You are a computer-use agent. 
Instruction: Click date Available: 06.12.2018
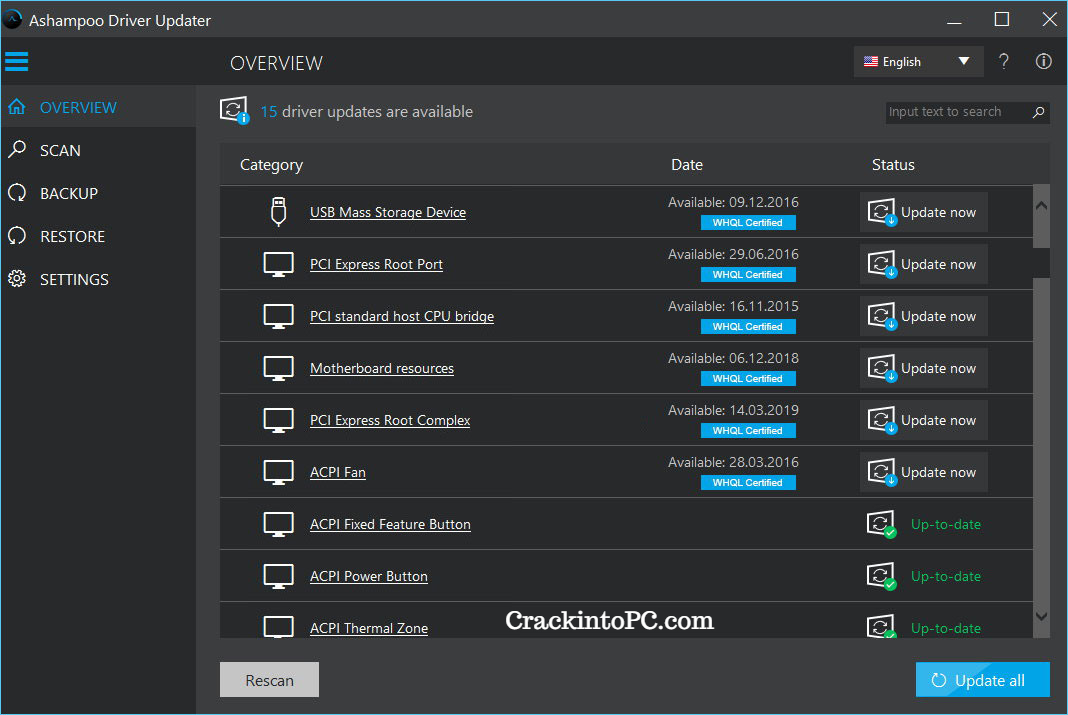pyautogui.click(x=733, y=358)
